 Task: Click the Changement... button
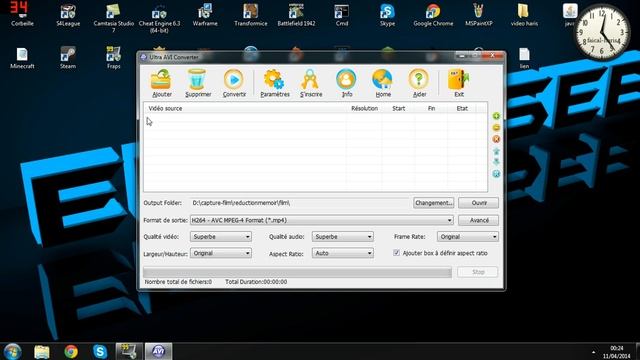coord(433,203)
